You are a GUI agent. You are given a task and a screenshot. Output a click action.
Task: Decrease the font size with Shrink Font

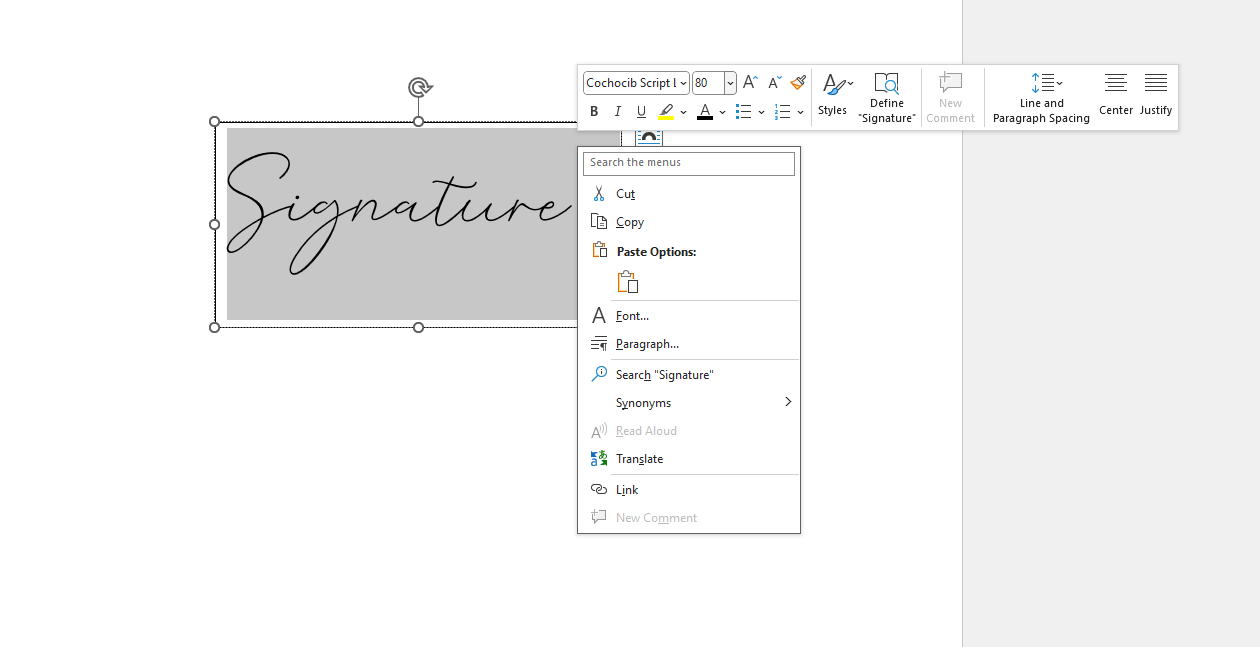point(773,82)
